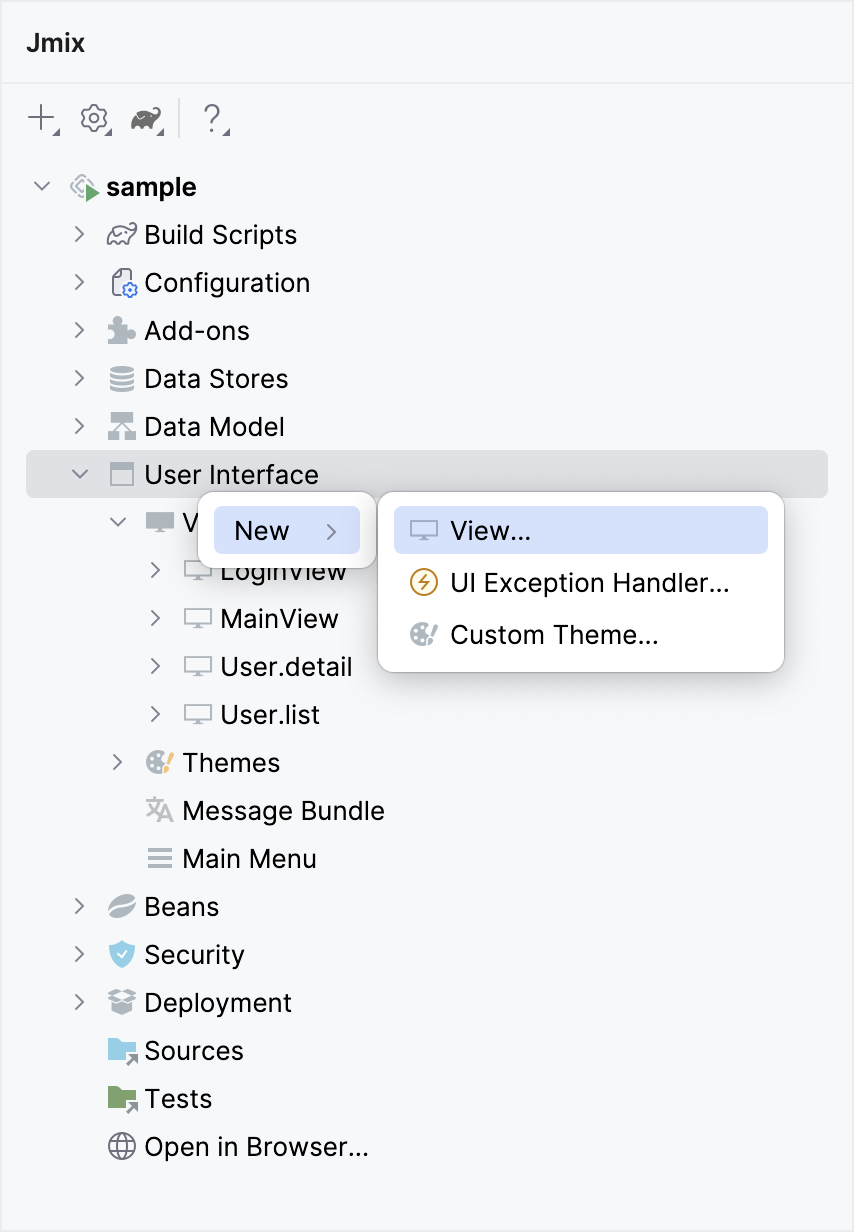Collapse the sample project root node
Screen dimensions: 854x1232
pos(41,186)
